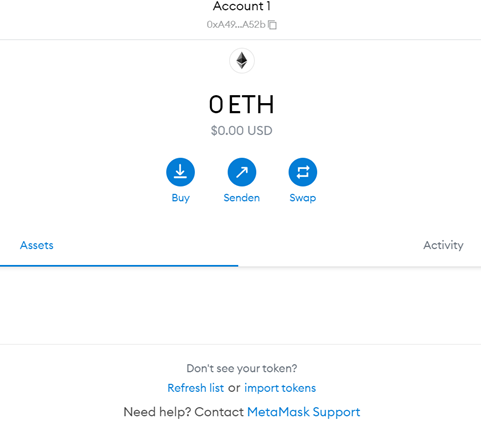
Task: Click the "Don't see your token?" text
Action: [242, 368]
